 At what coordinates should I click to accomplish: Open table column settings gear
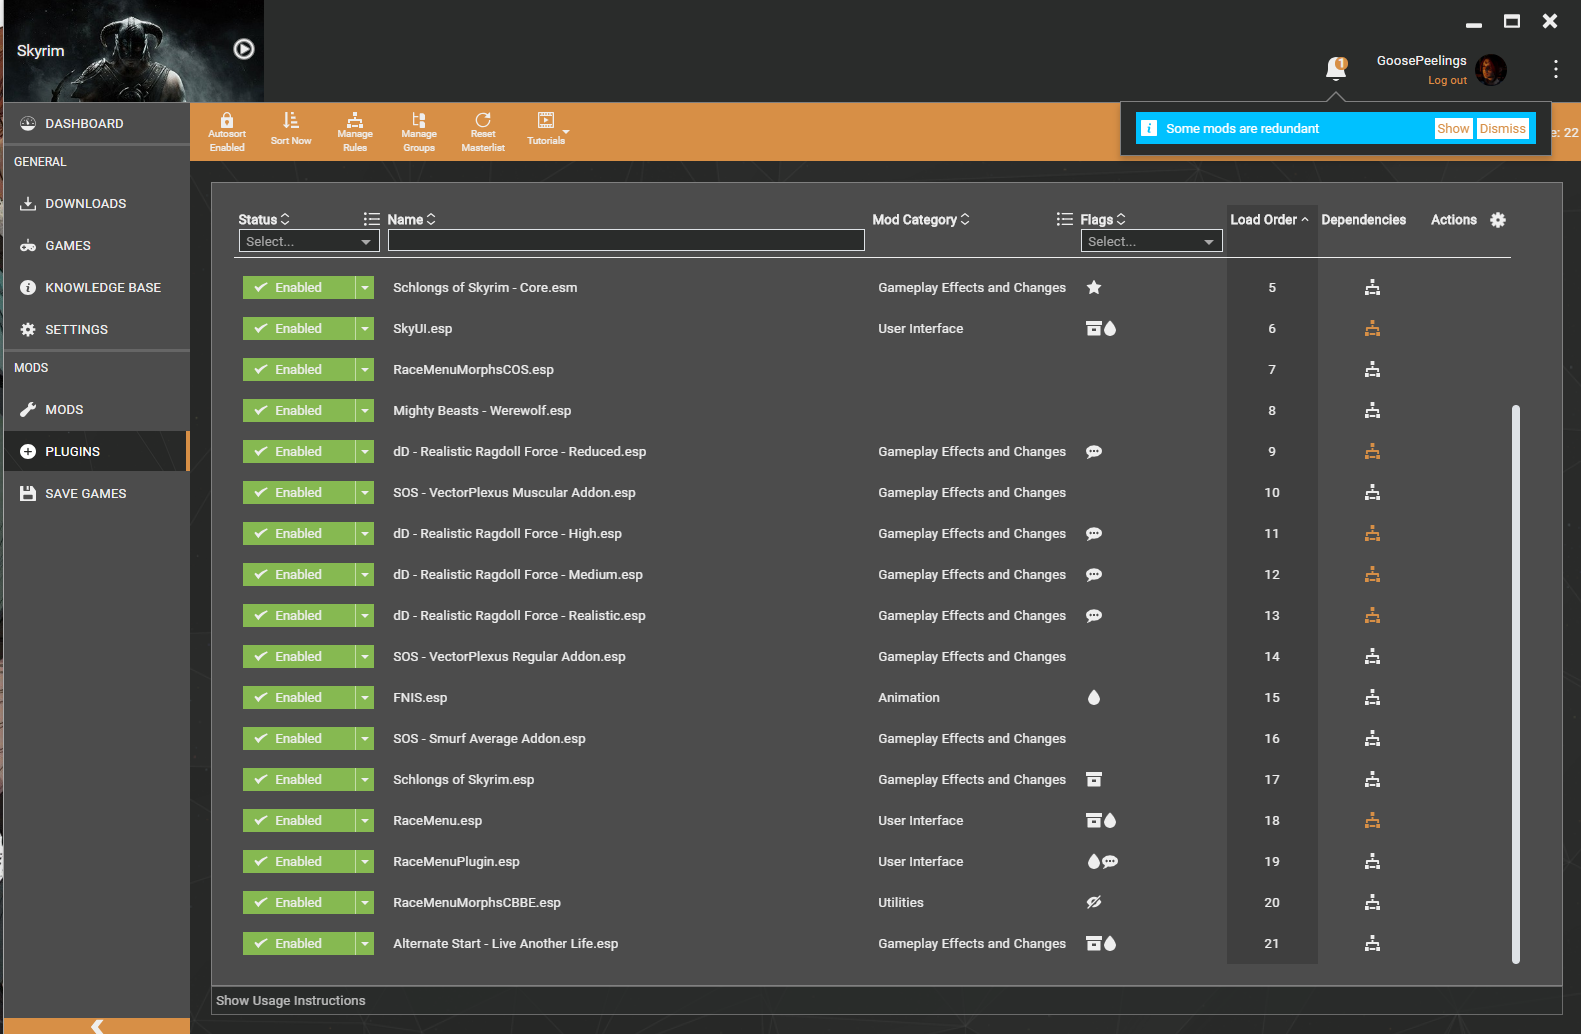1498,220
